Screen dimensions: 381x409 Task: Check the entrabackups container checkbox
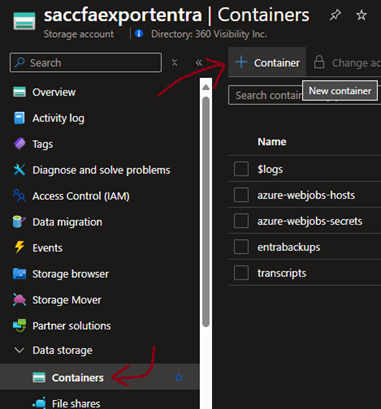(x=241, y=247)
